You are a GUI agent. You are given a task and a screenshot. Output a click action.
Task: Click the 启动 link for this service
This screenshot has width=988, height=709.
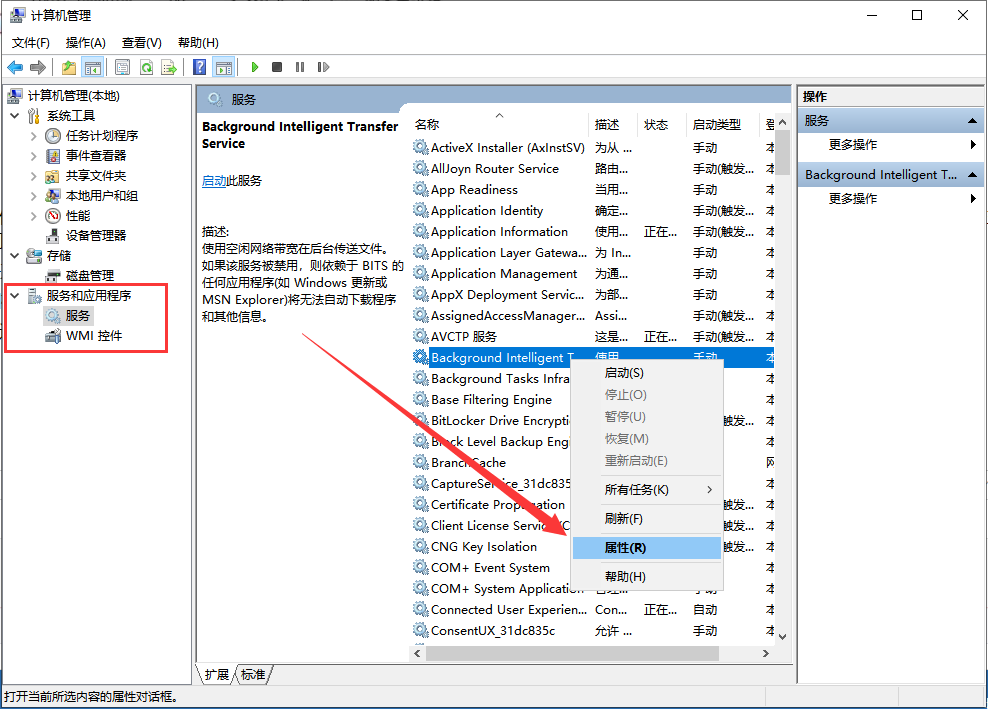[x=214, y=181]
